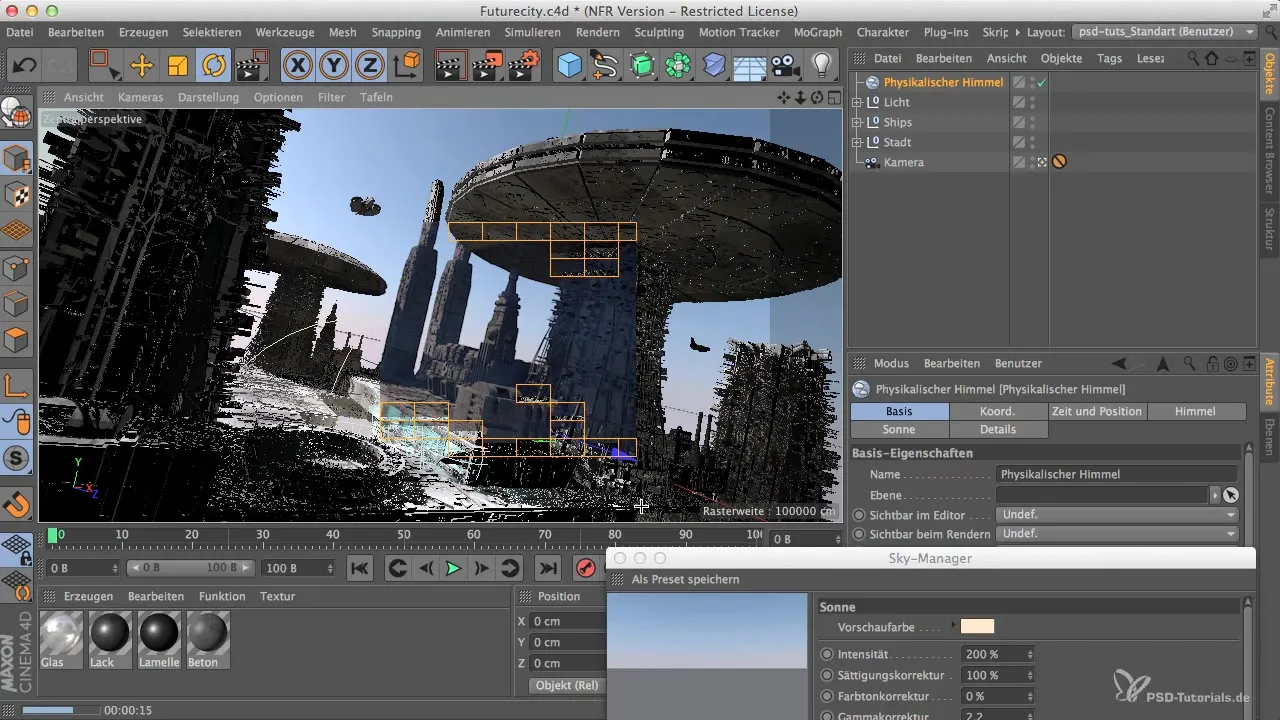Open Objekt (Rel) coordinate dropdown
This screenshot has height=720, width=1280.
(567, 685)
